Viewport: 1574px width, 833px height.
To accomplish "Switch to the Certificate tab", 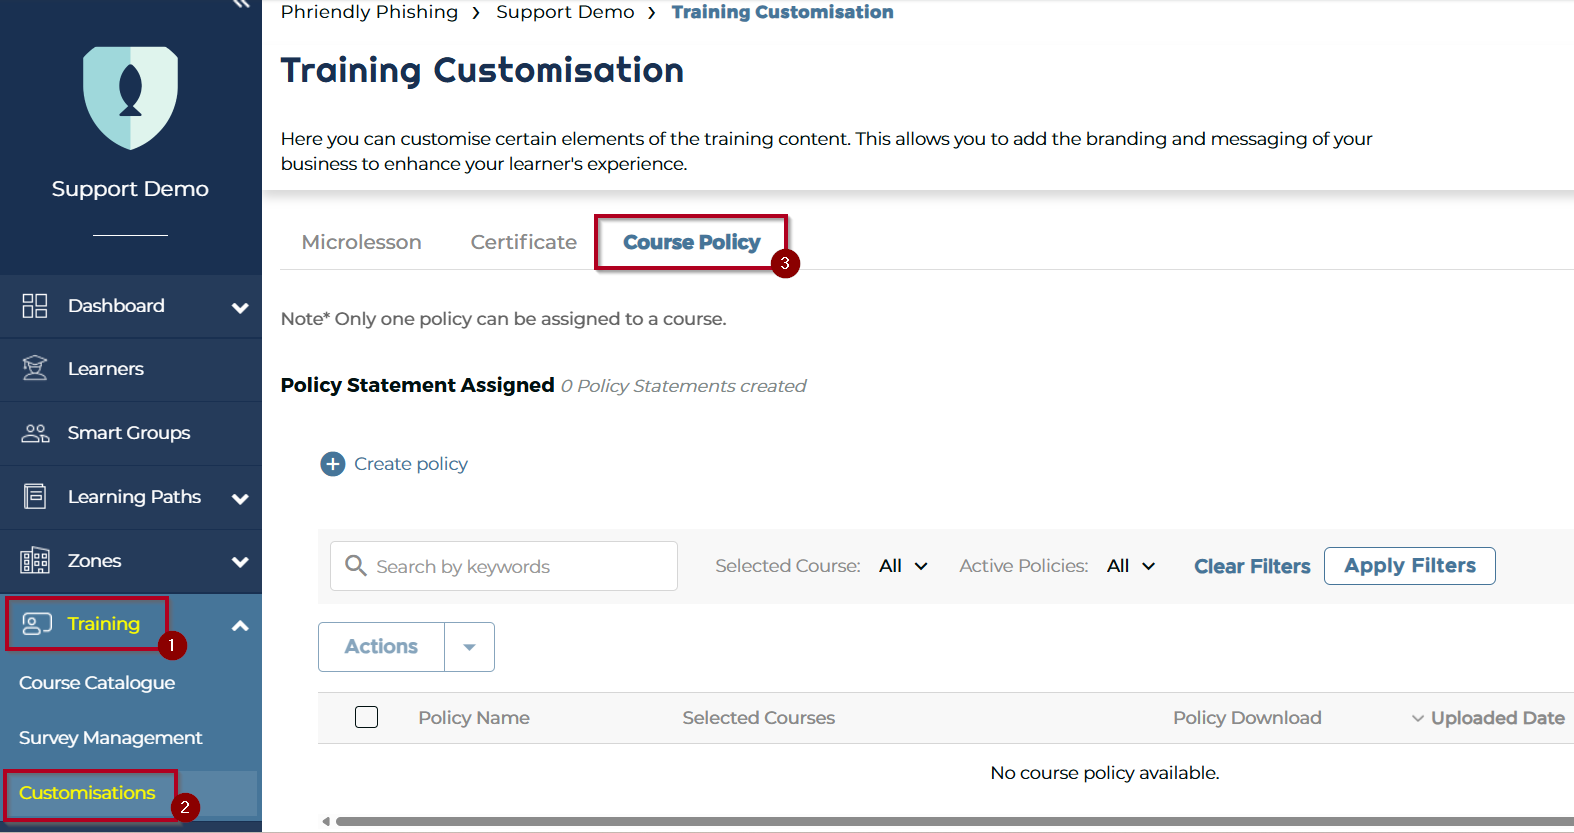I will point(523,242).
